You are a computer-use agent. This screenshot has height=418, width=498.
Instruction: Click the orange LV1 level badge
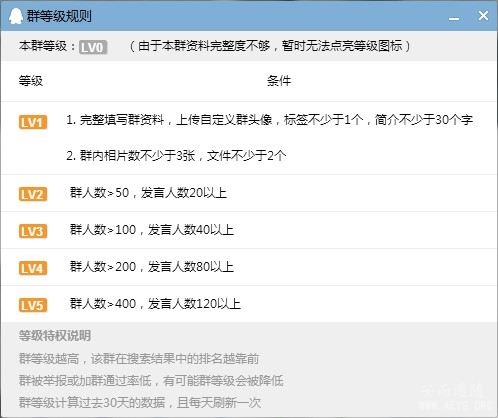33,122
